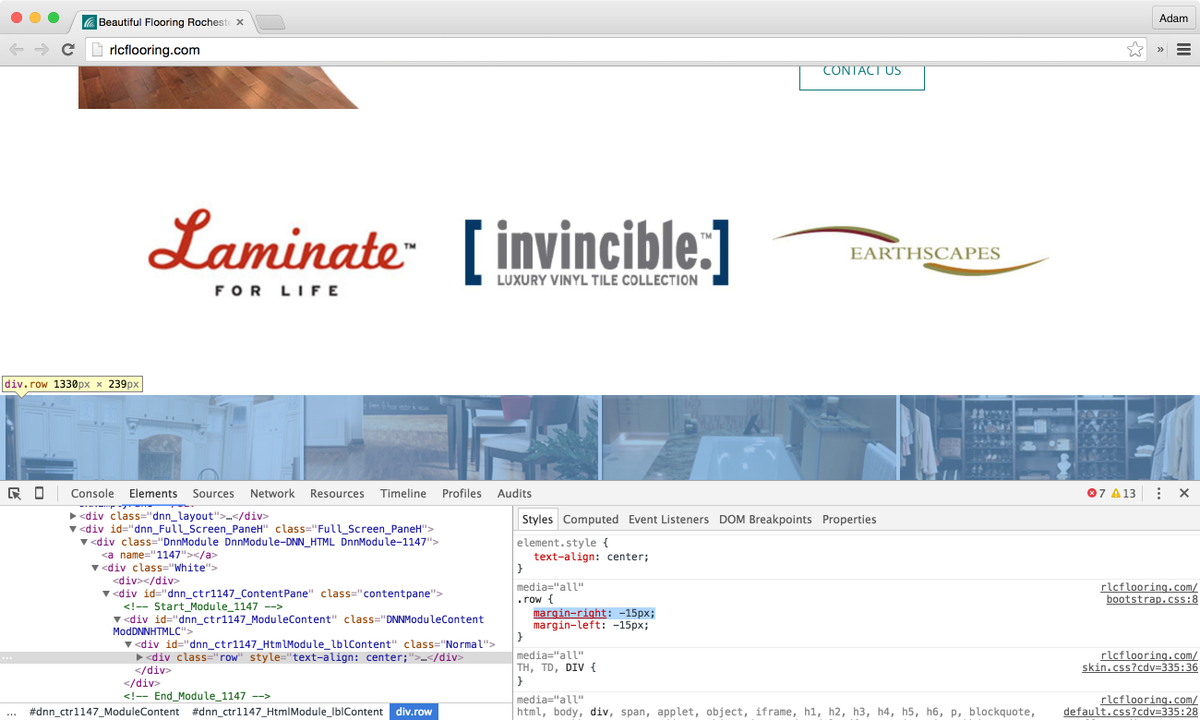Click the Adam profile button
Screen dimensions: 1200x720
(1173, 18)
